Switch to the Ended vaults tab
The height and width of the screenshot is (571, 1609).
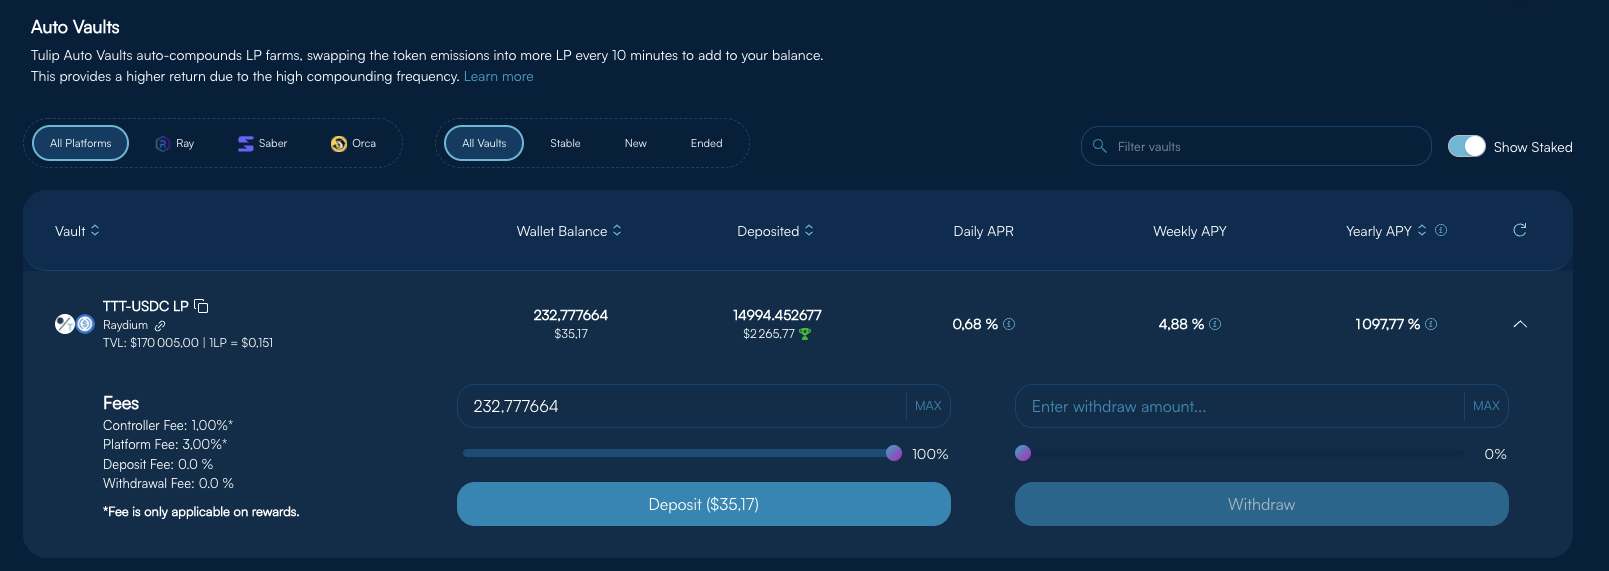pyautogui.click(x=706, y=143)
